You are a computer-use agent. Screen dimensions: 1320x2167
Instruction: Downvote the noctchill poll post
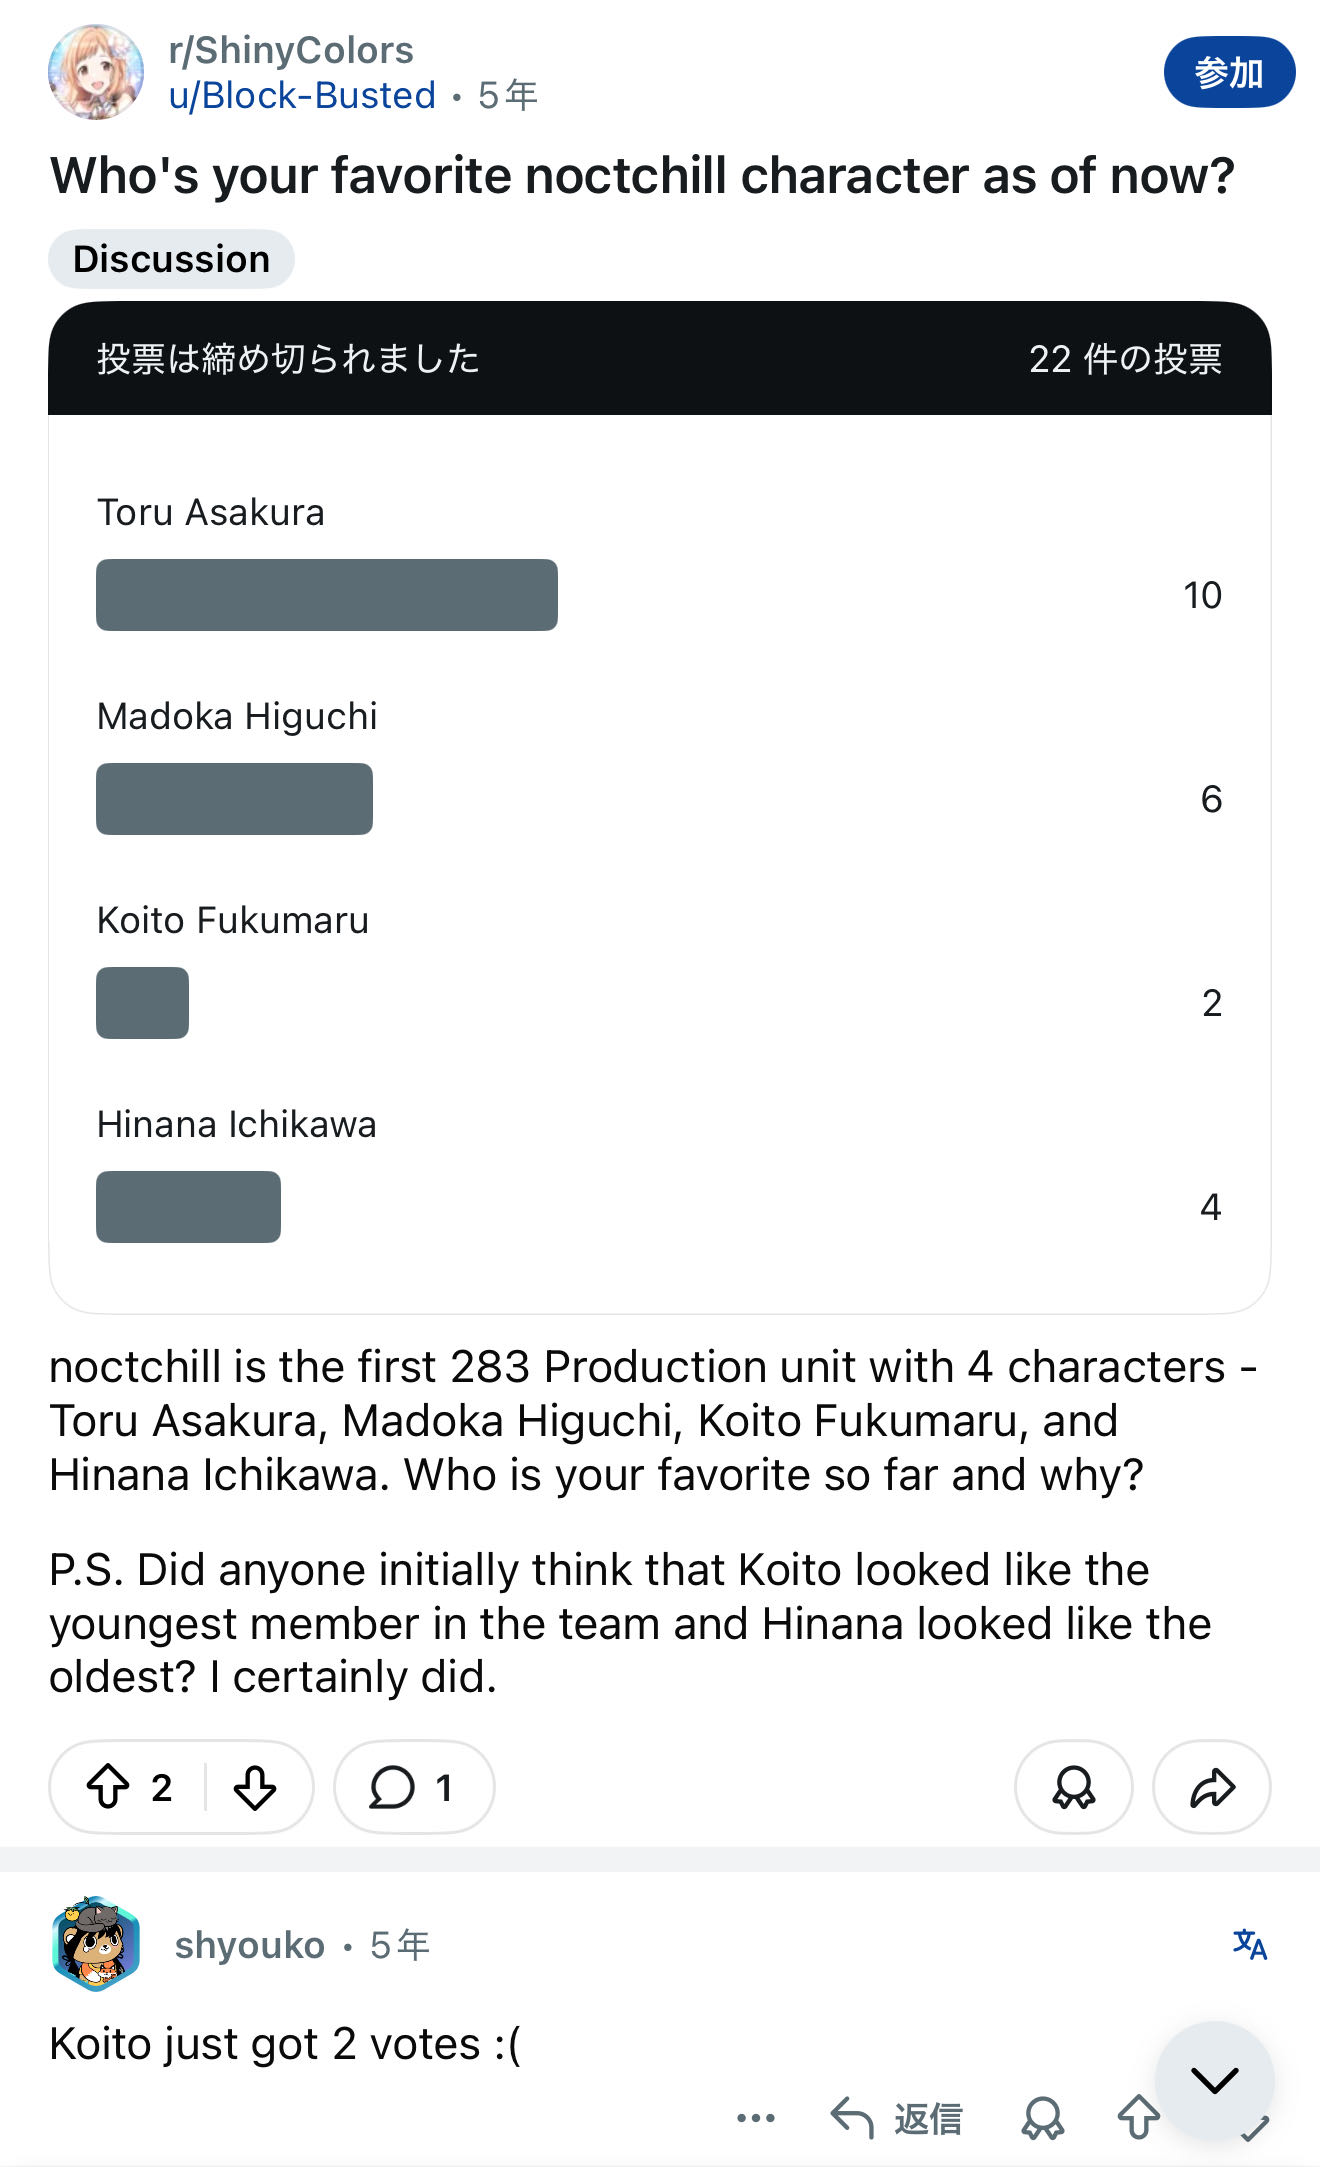(x=255, y=1787)
